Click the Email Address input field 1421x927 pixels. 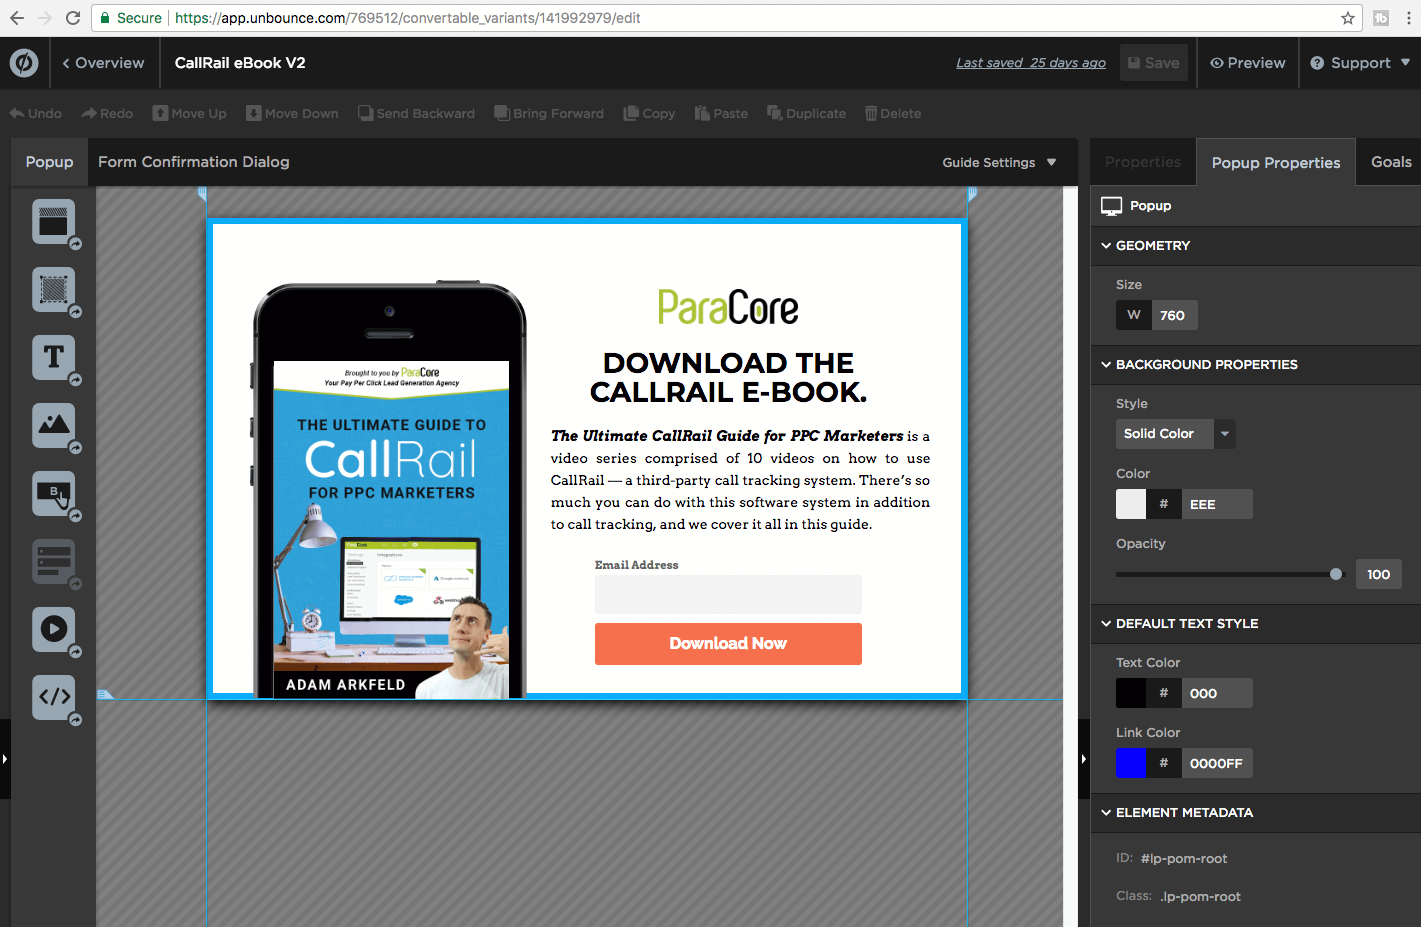(728, 594)
